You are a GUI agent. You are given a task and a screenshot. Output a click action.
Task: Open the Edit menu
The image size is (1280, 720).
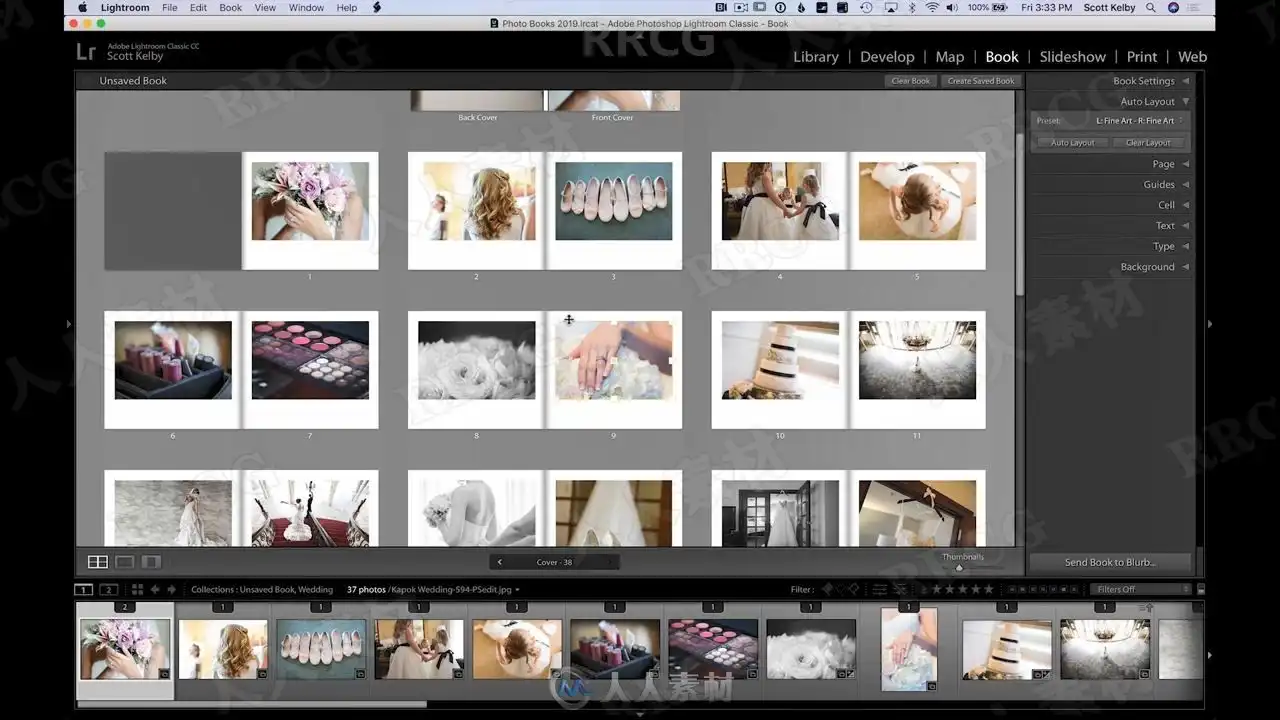199,8
